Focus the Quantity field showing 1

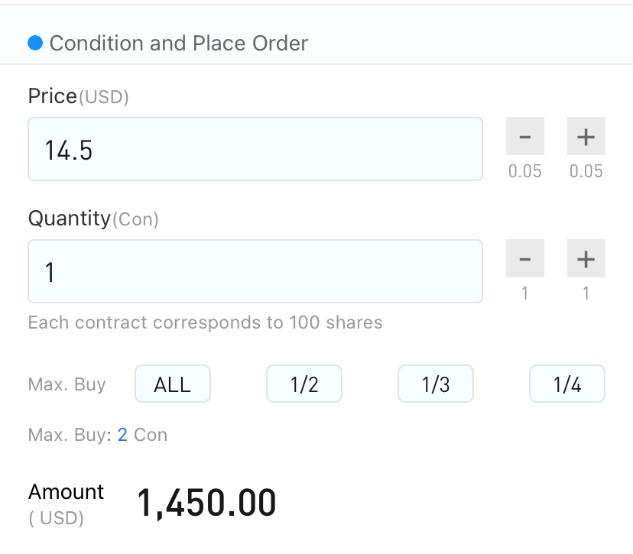255,271
